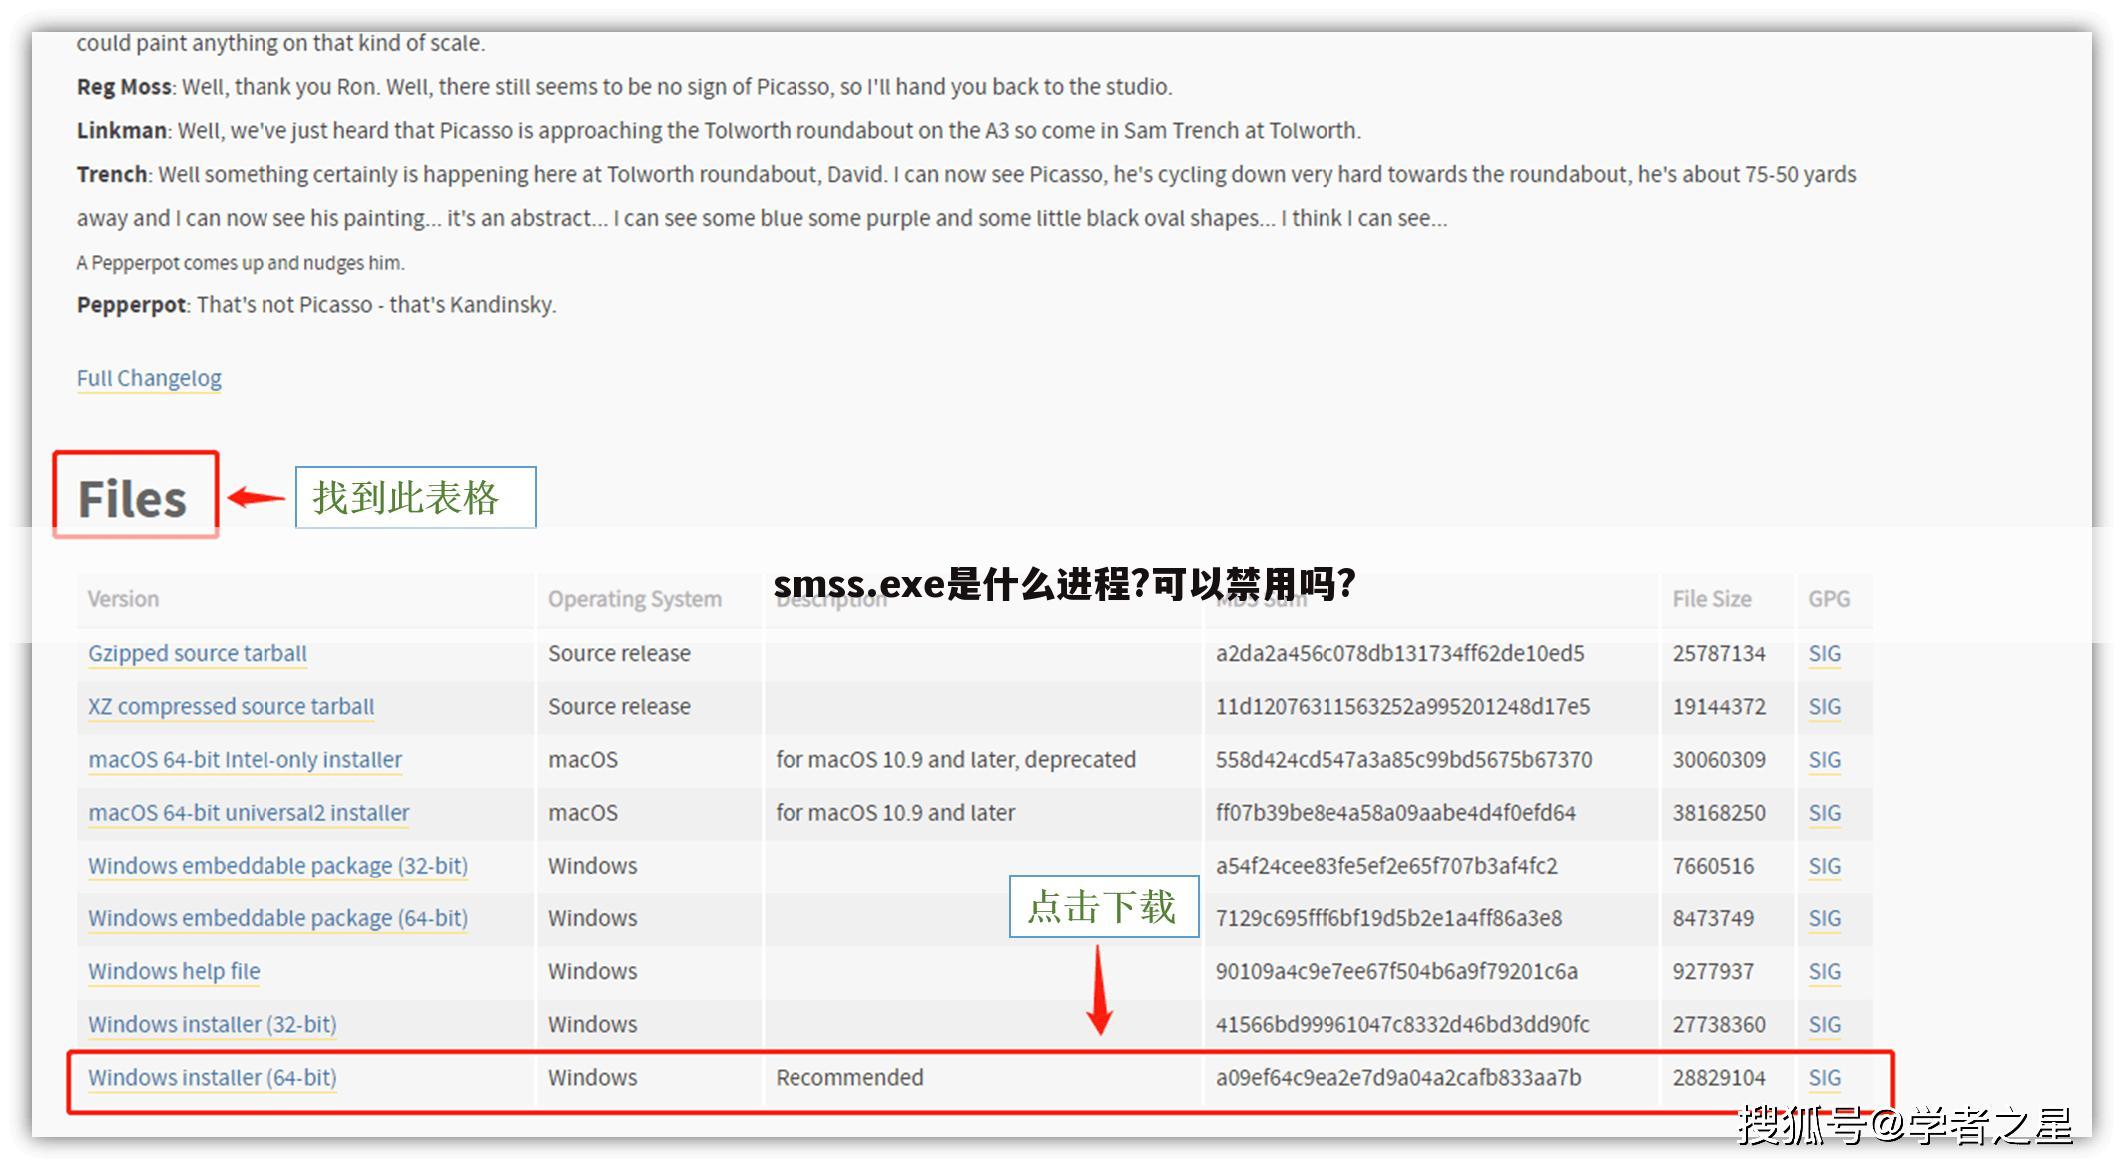Download the Windows installer (32-bit)
The width and height of the screenshot is (2128, 1171).
point(210,1024)
